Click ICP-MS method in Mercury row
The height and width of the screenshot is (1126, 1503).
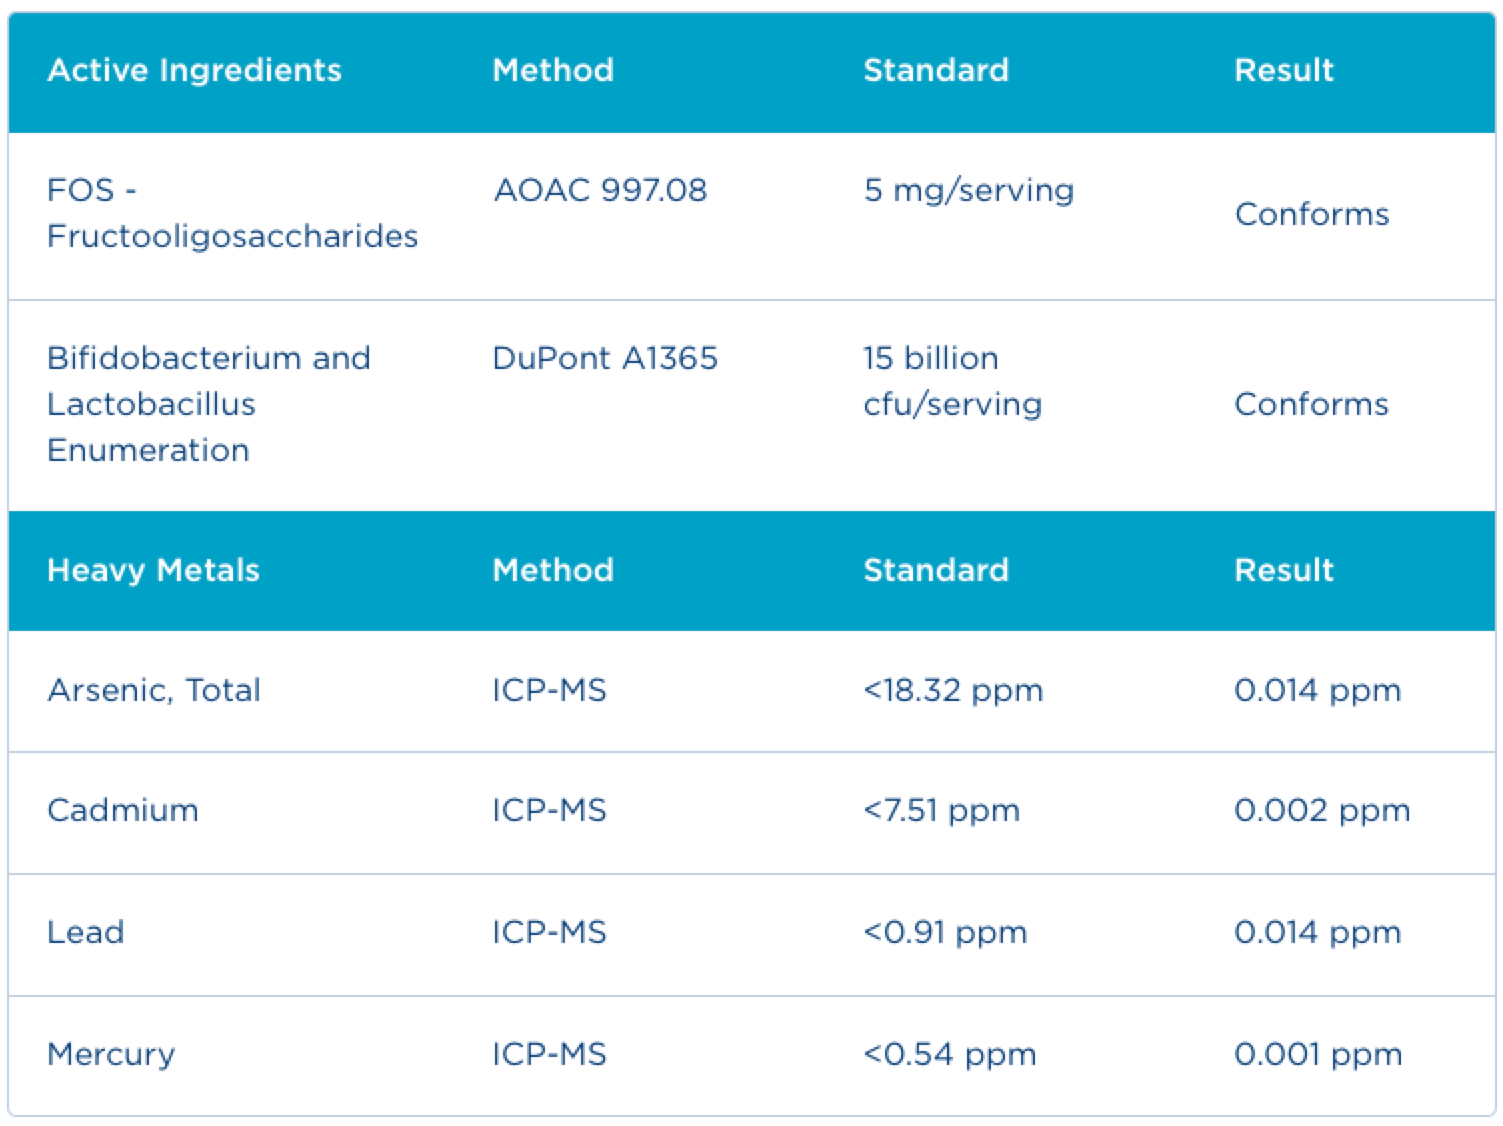(549, 1054)
